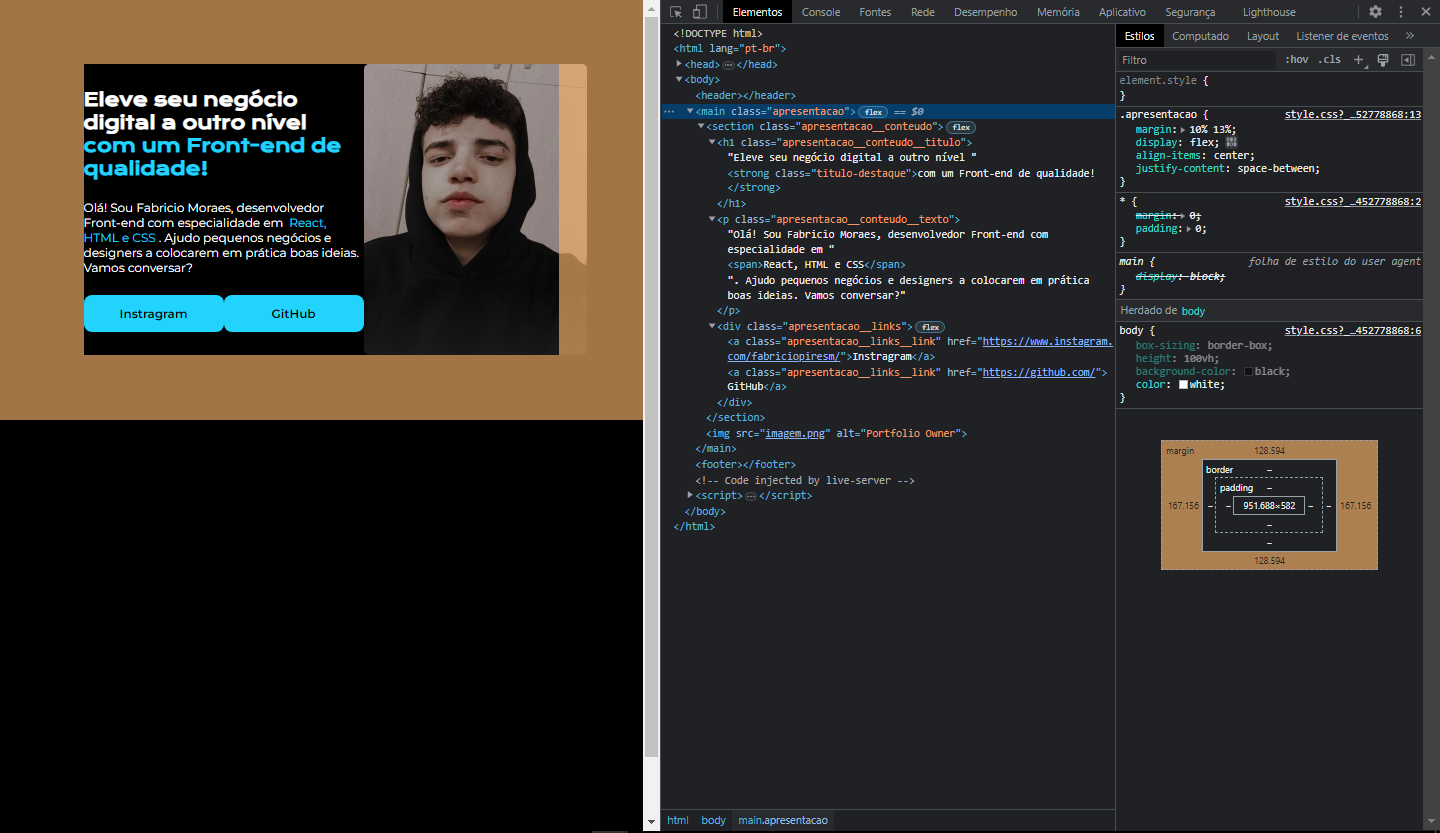Collapse the div apresentacao__links node

(712, 327)
